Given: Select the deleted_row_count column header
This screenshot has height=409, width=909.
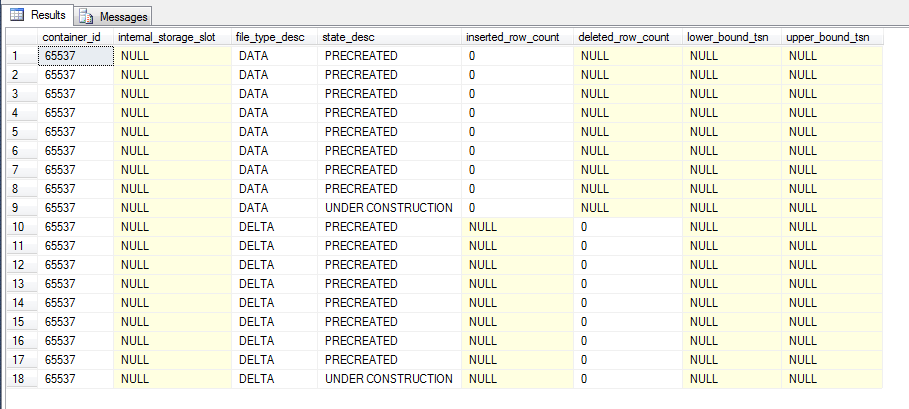Looking at the screenshot, I should (x=624, y=37).
